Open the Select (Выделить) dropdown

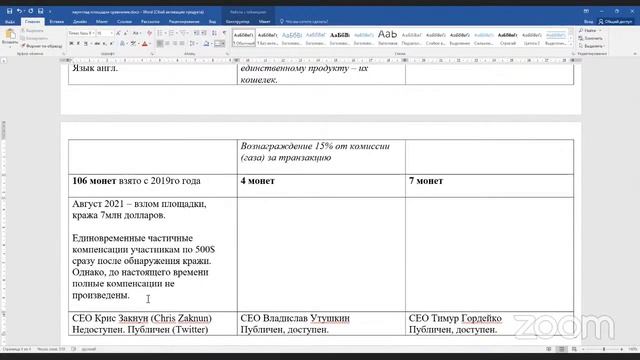(591, 46)
